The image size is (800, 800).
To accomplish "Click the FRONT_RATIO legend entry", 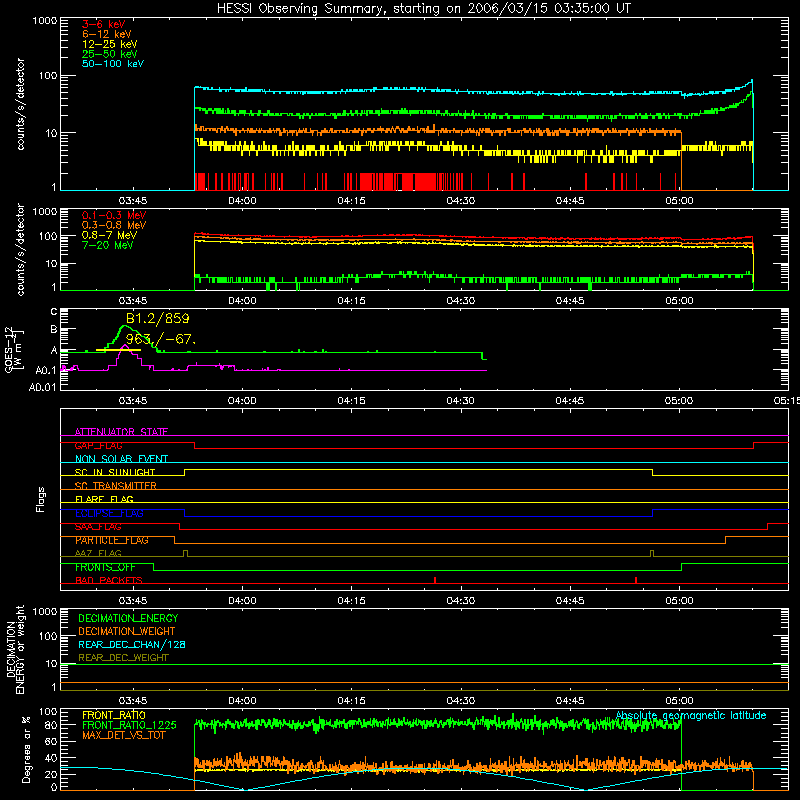I will (114, 715).
